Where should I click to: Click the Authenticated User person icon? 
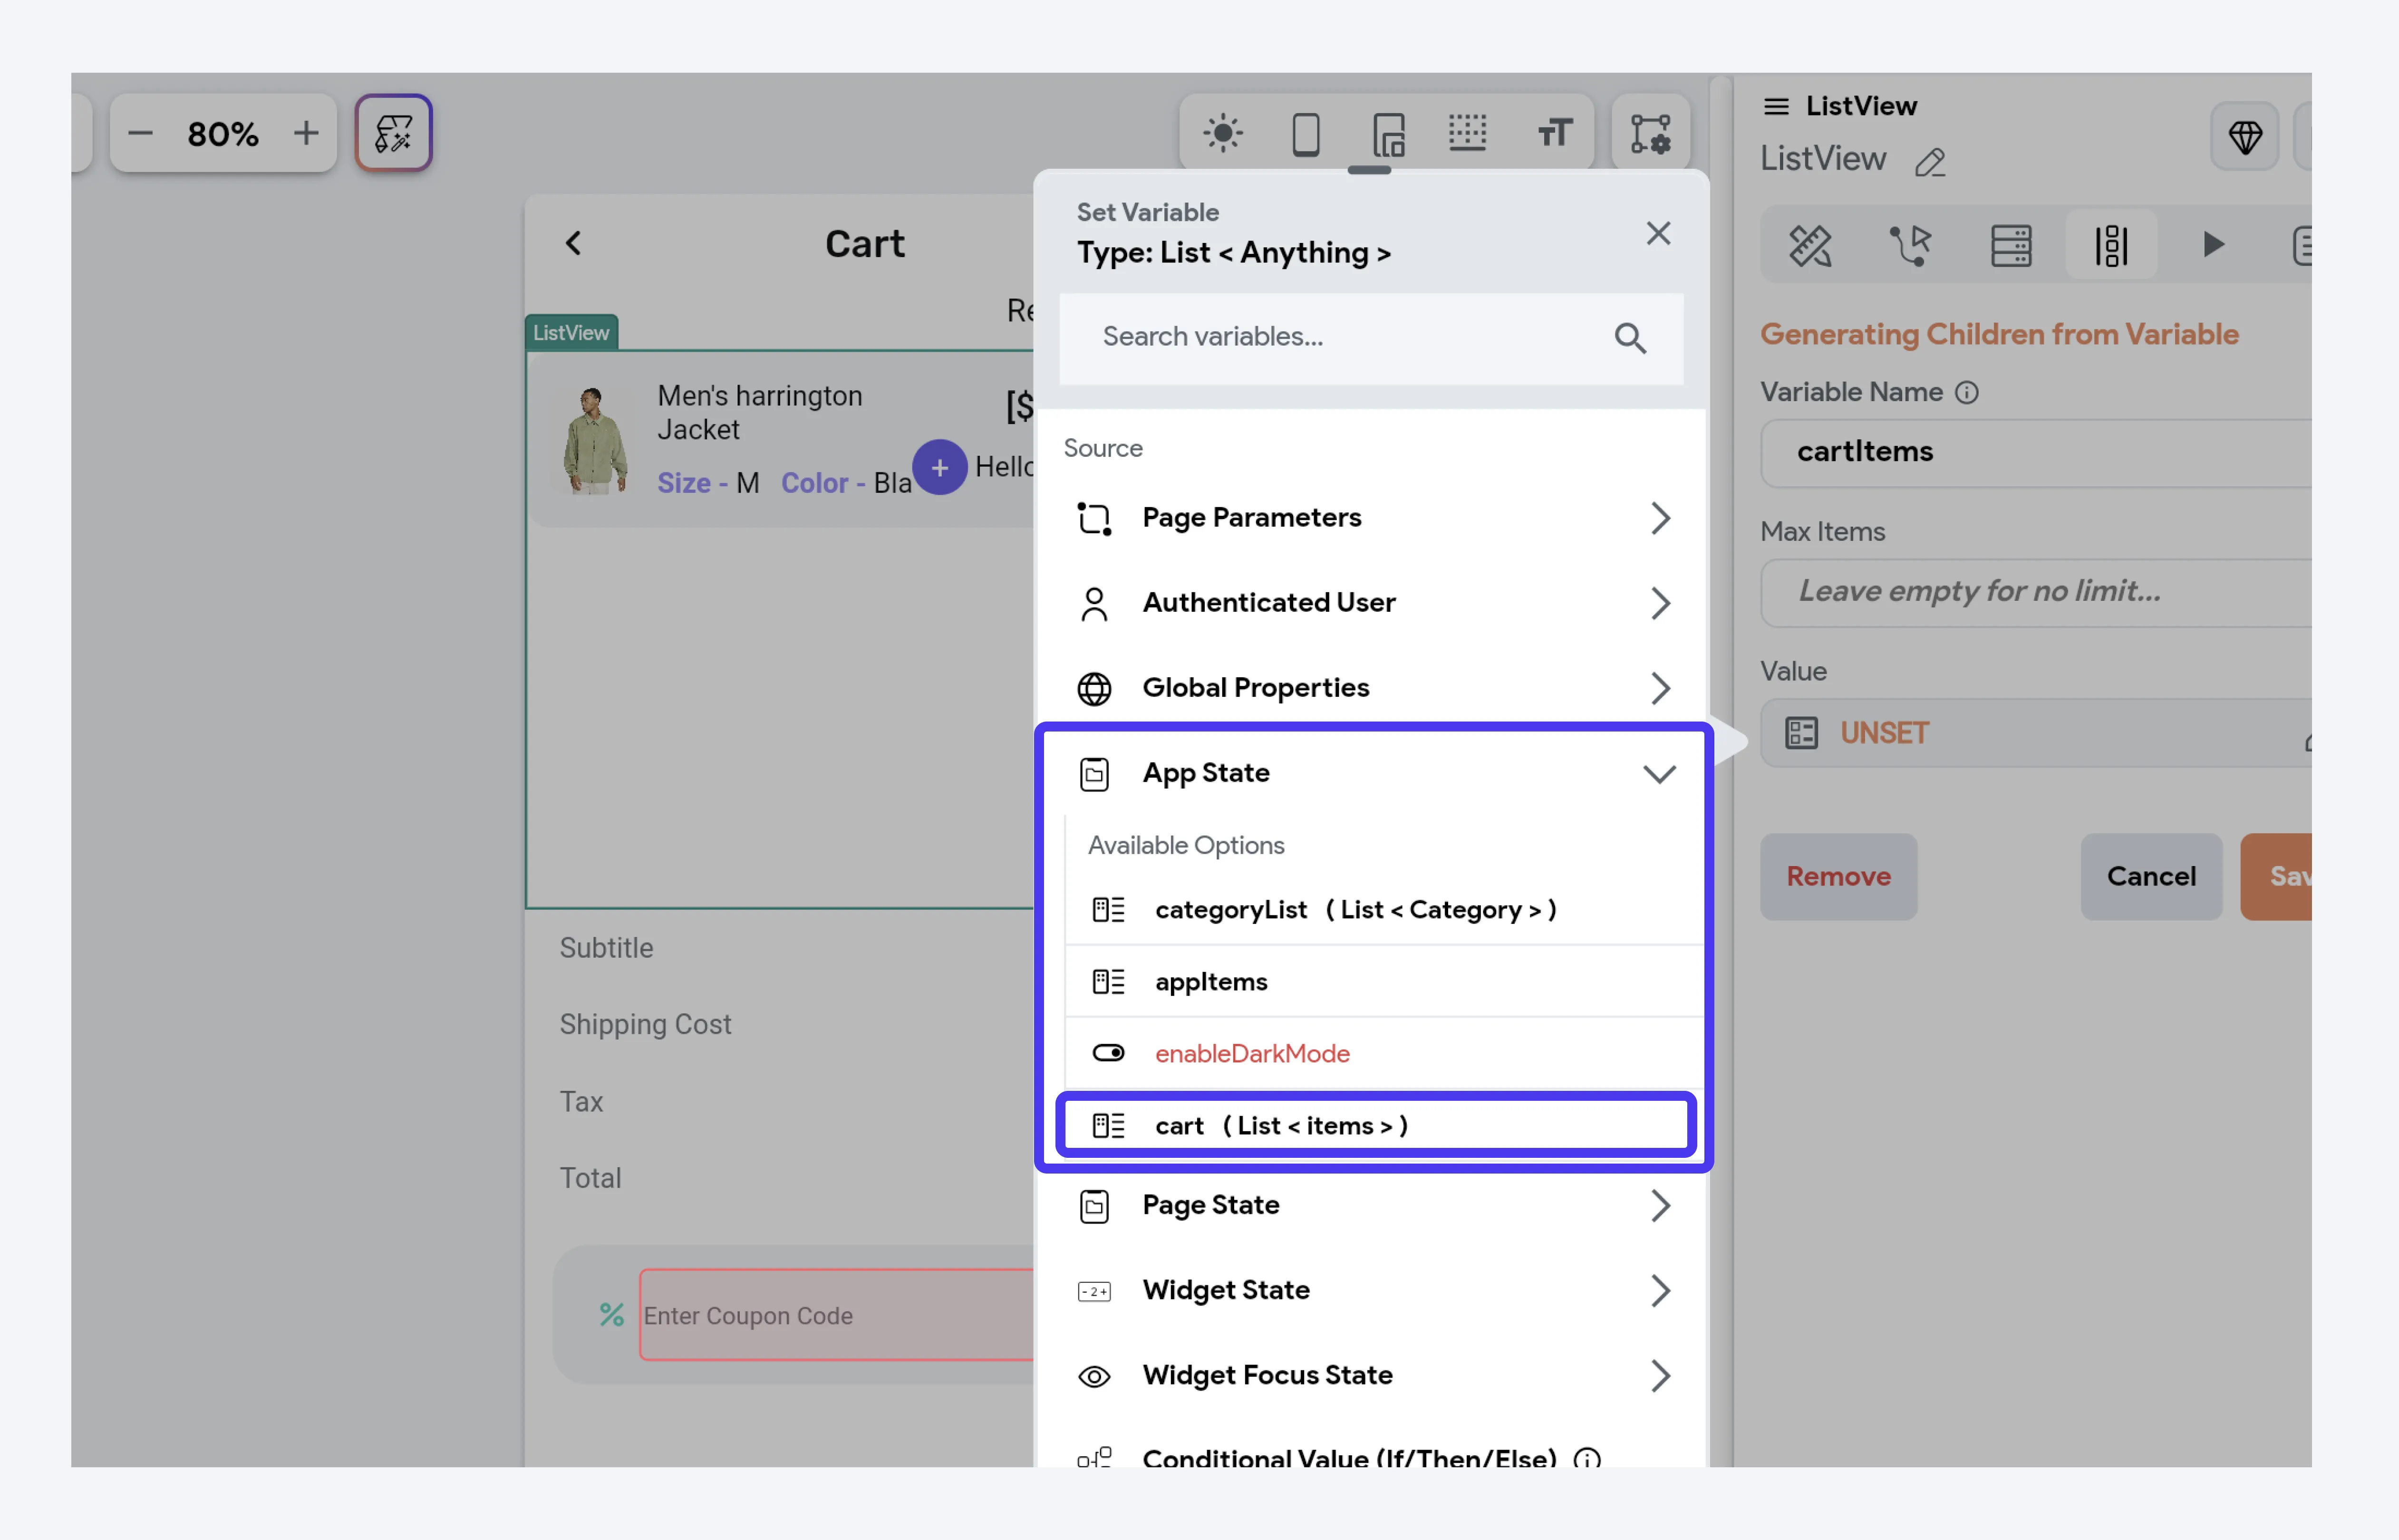(1094, 604)
